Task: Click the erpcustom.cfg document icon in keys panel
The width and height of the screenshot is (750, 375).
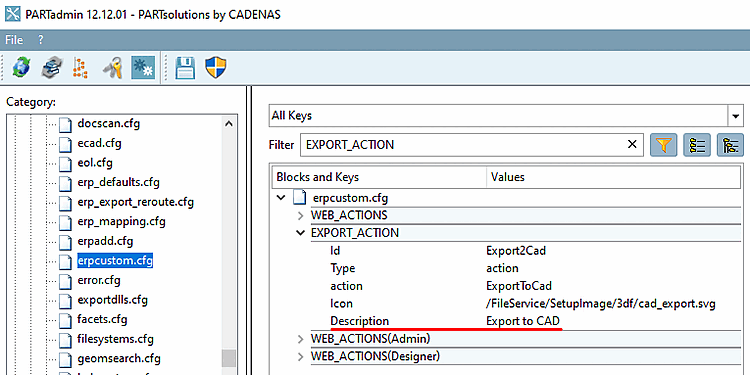Action: (x=300, y=197)
